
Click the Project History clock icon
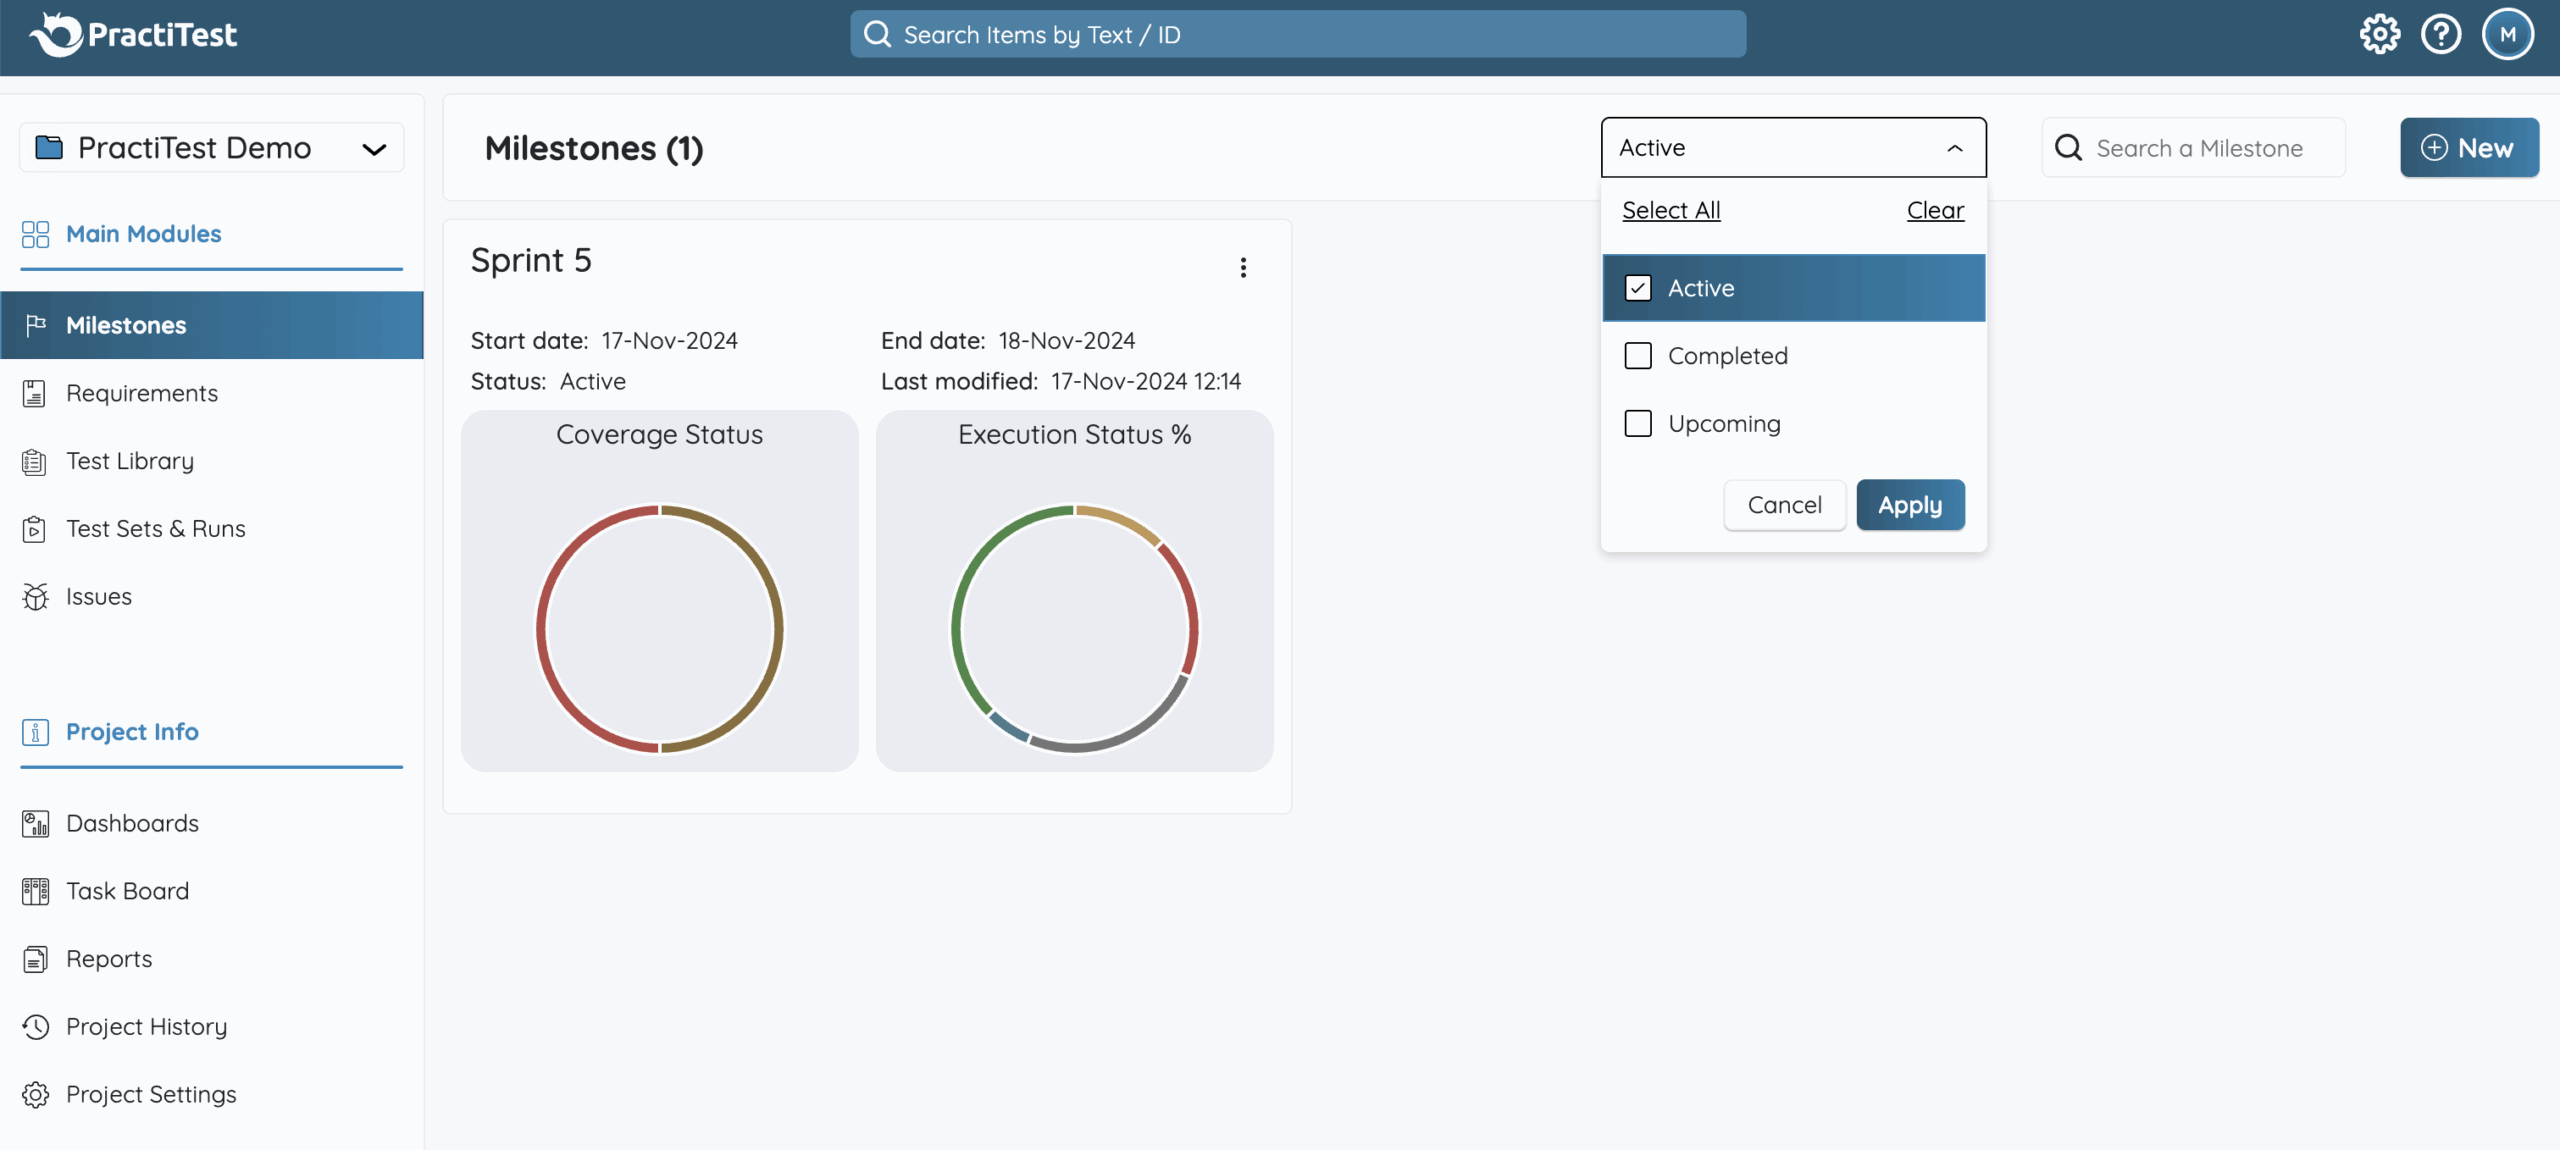pos(35,1027)
